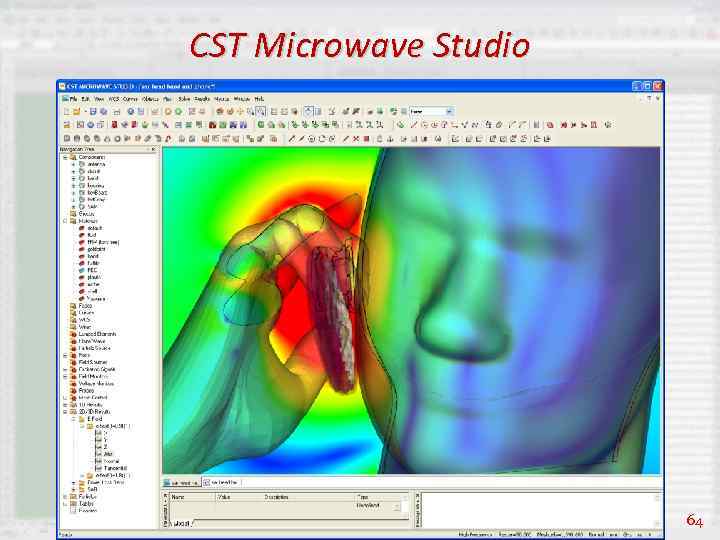Open the WCS menu
The height and width of the screenshot is (540, 720).
click(x=113, y=99)
